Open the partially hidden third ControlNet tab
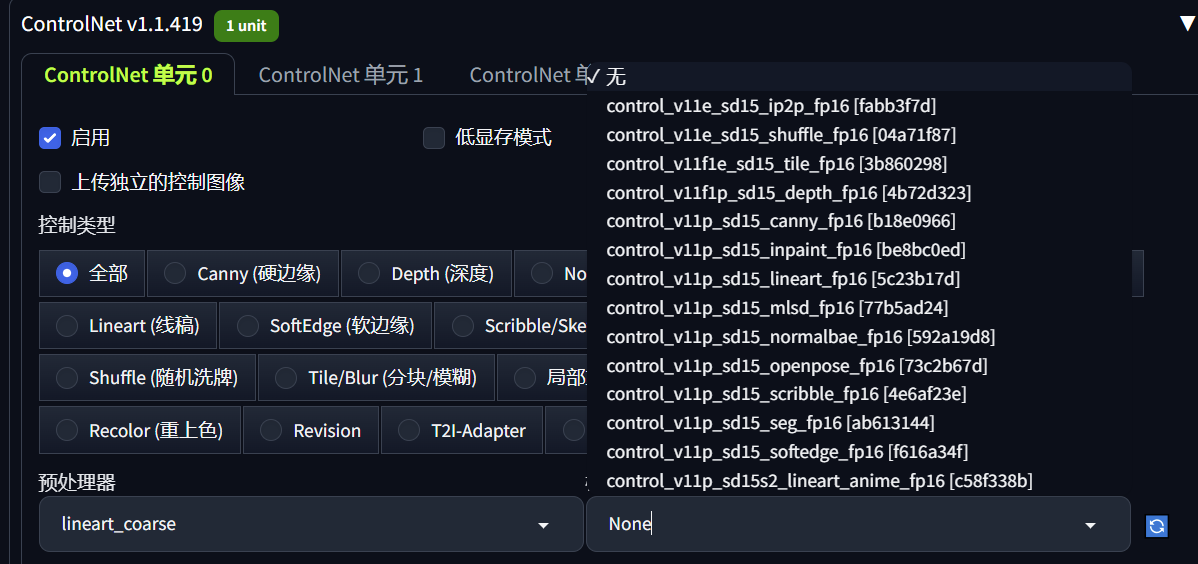 click(x=527, y=75)
